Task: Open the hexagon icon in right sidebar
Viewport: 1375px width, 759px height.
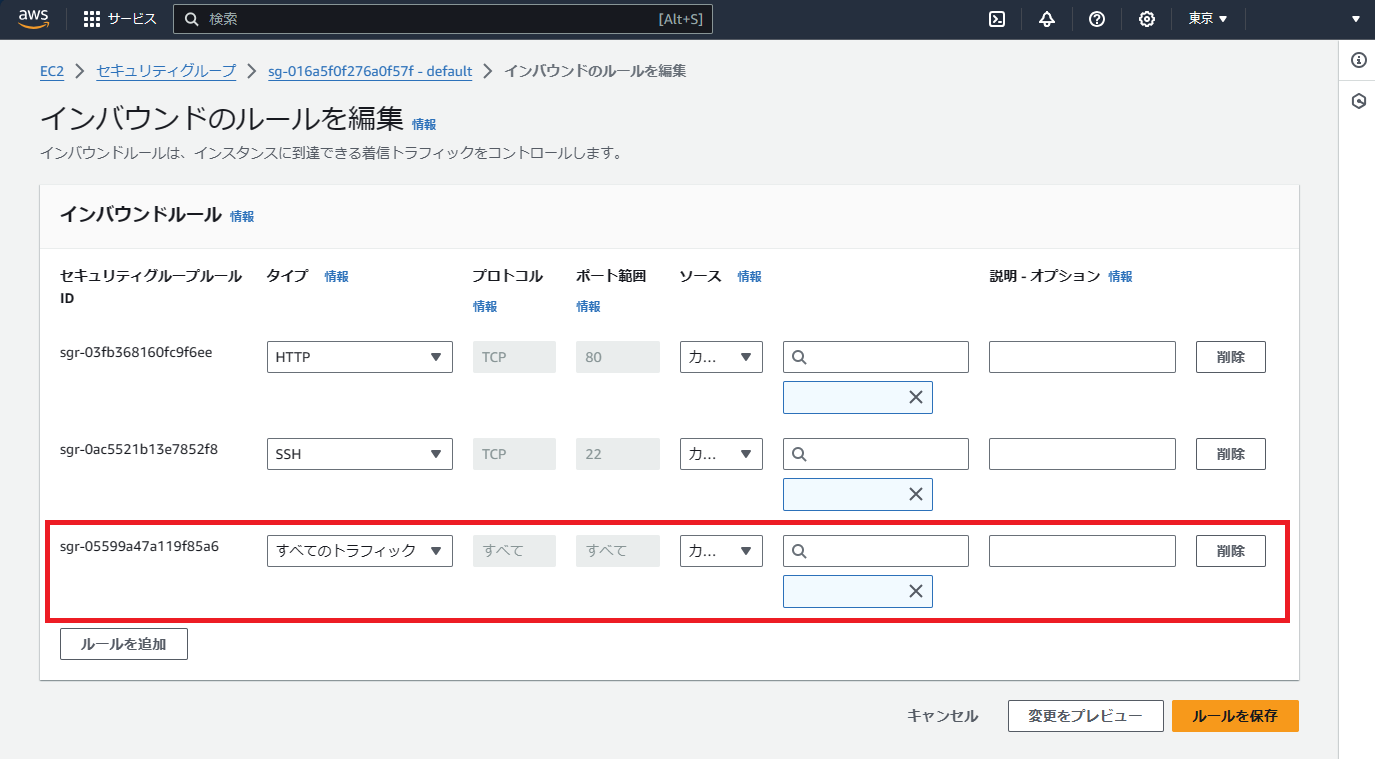Action: point(1358,101)
